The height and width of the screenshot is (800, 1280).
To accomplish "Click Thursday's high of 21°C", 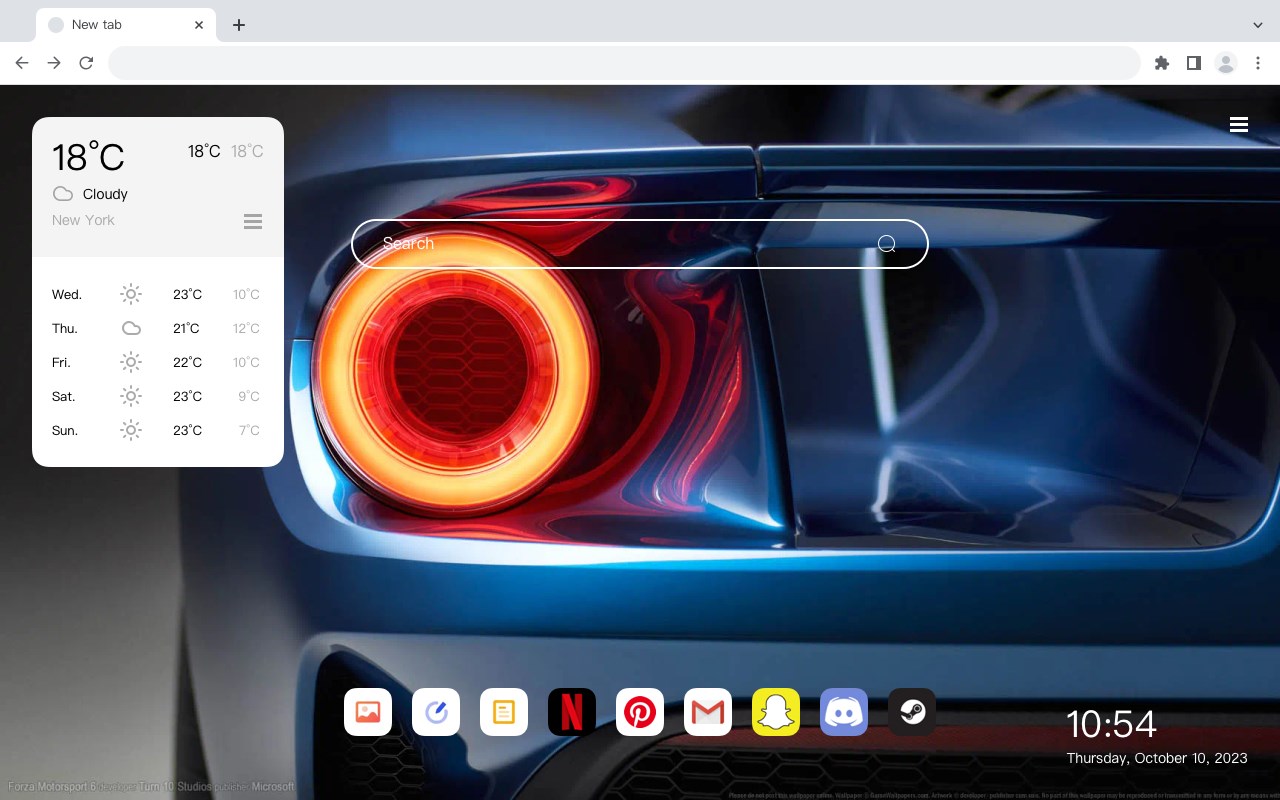I will 186,329.
